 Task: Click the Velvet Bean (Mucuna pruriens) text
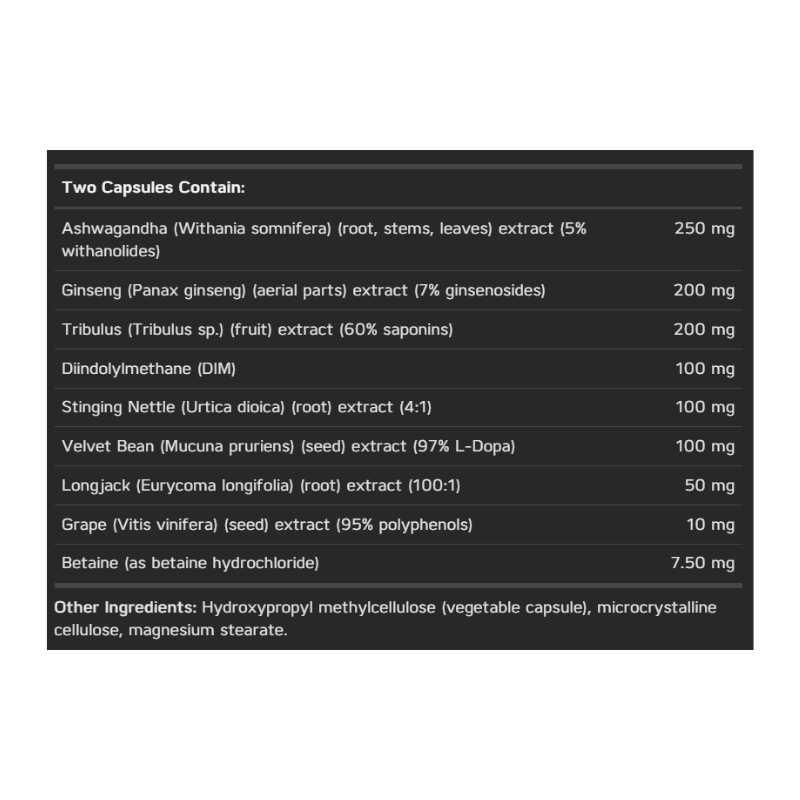(x=288, y=446)
